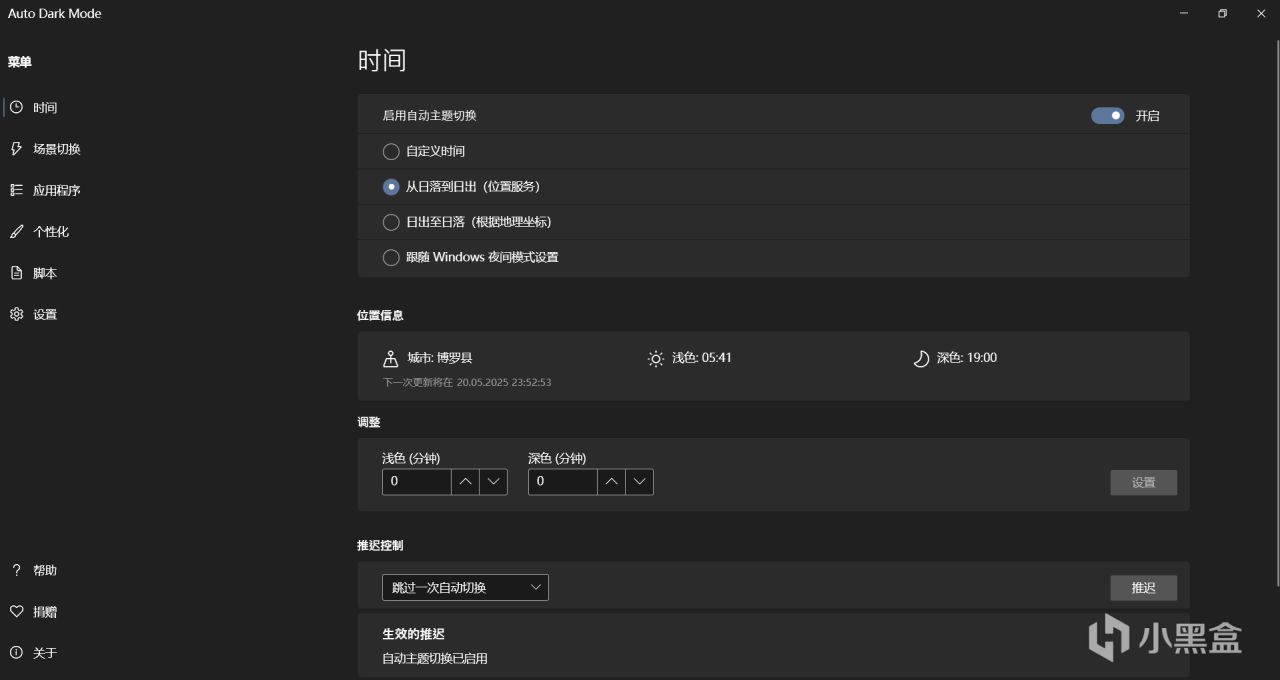The height and width of the screenshot is (680, 1280).
Task: Open the 跳过一次自动切换 dropdown
Action: (x=465, y=587)
